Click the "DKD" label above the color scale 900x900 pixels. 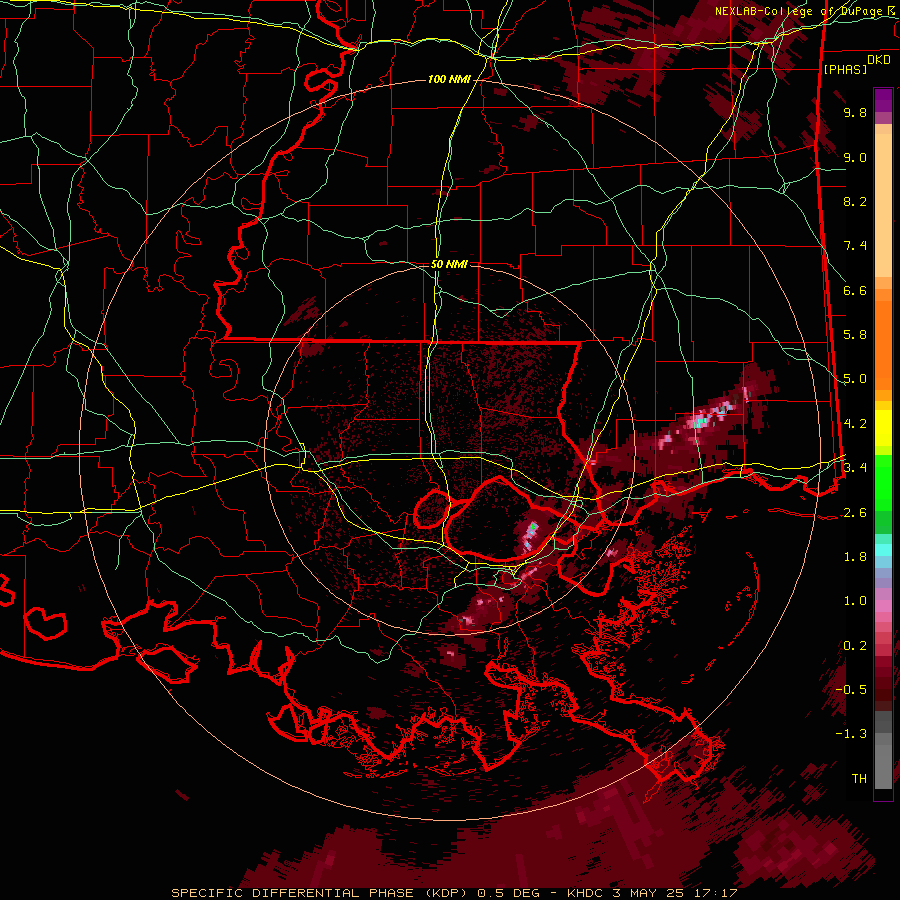pyautogui.click(x=879, y=60)
